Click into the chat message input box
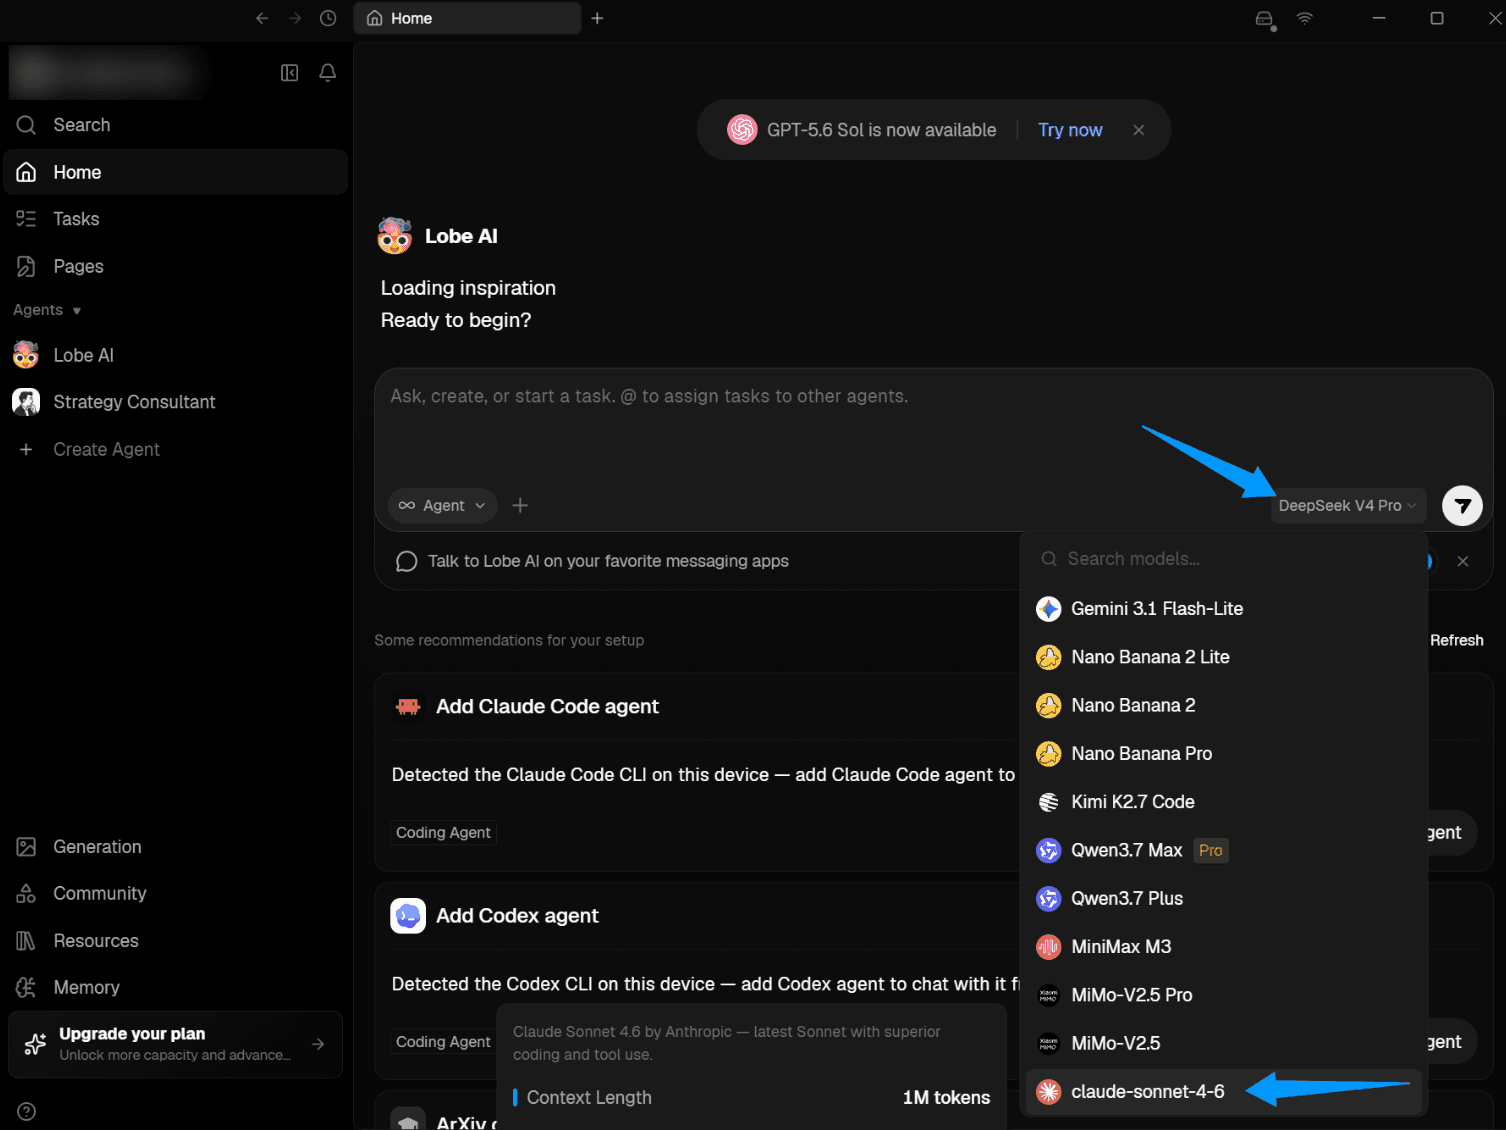This screenshot has width=1506, height=1130. pyautogui.click(x=934, y=425)
